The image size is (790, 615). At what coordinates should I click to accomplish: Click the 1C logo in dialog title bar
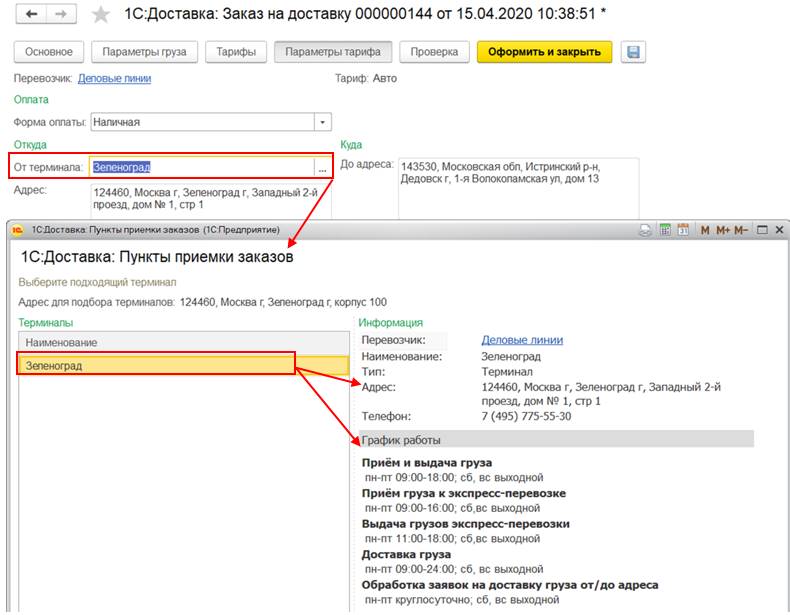(18, 230)
